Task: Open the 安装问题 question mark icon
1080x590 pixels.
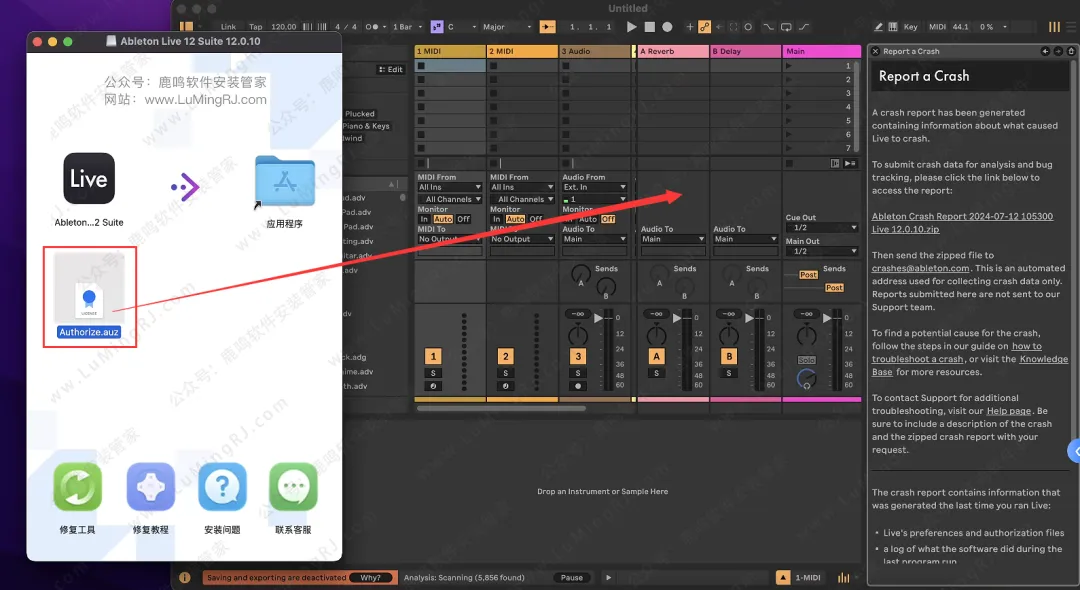Action: (x=222, y=487)
